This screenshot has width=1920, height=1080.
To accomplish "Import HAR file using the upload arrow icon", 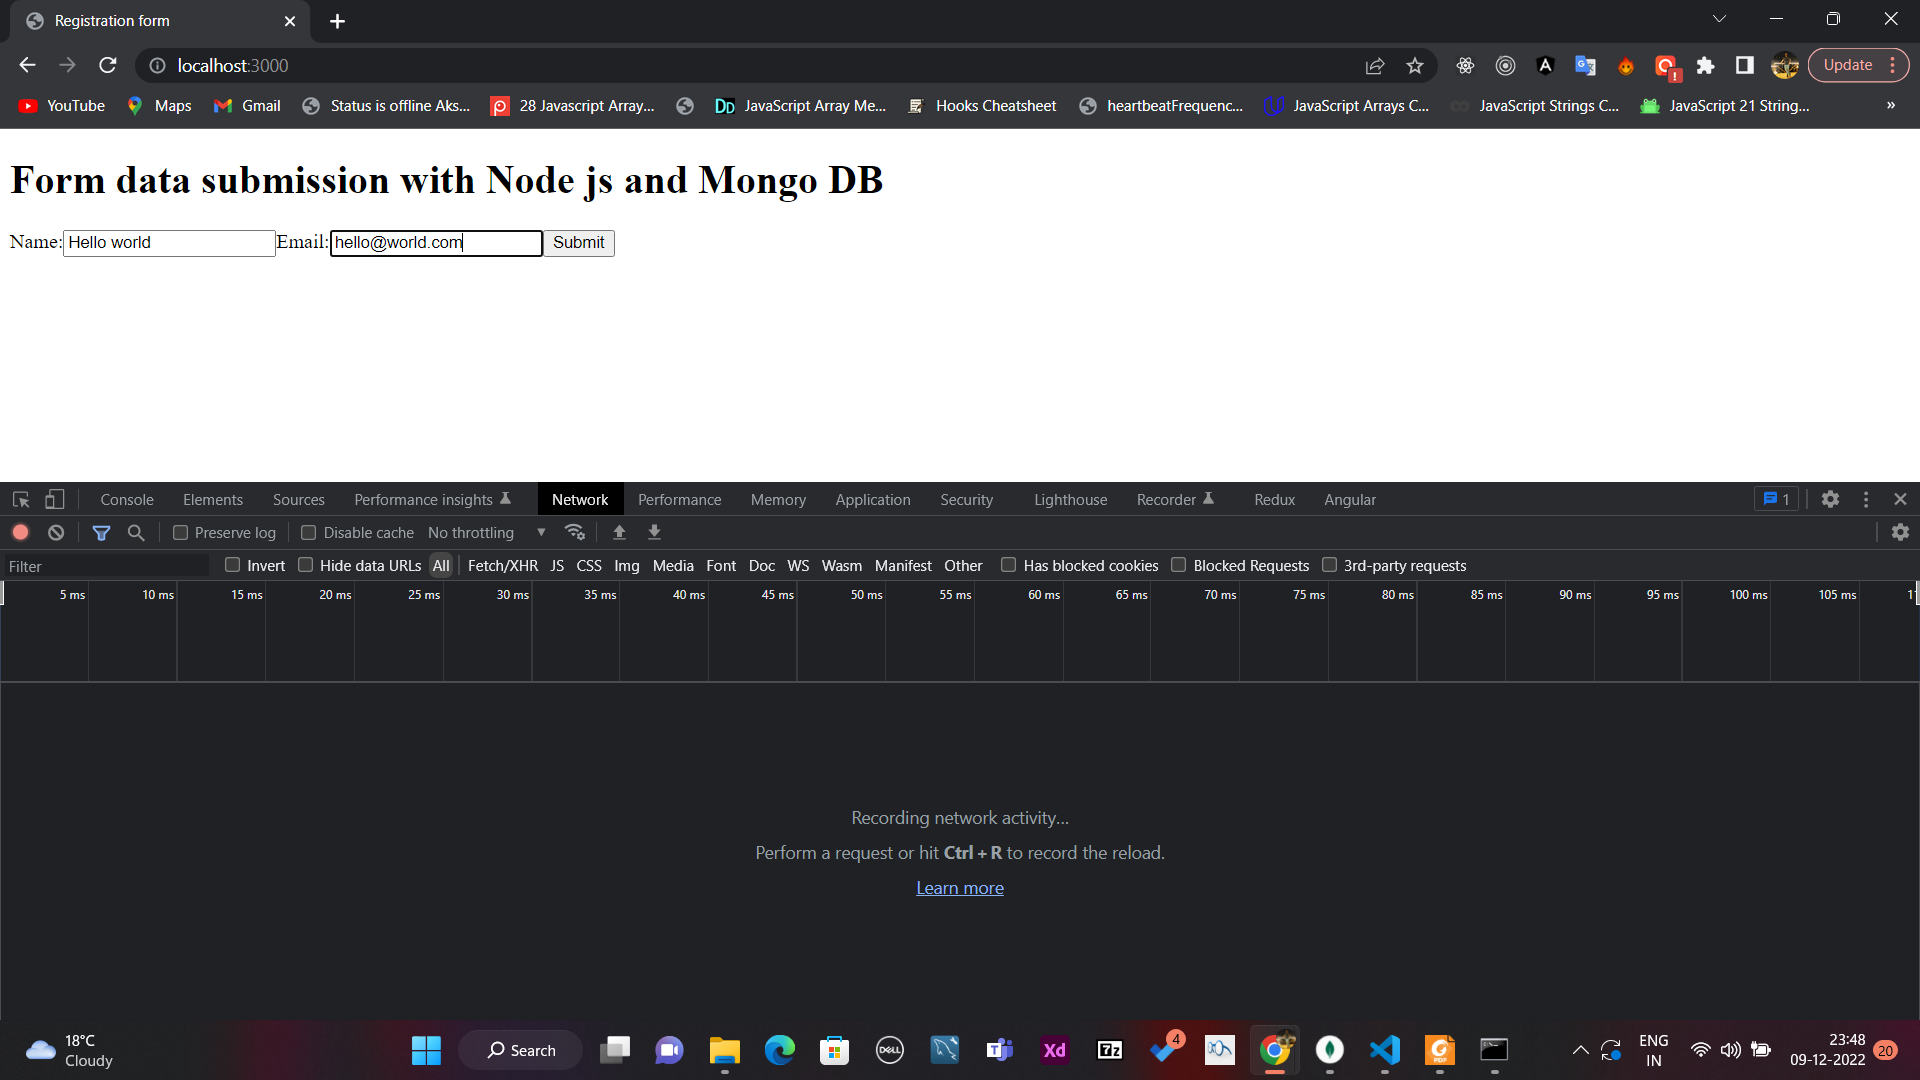I will click(x=619, y=532).
